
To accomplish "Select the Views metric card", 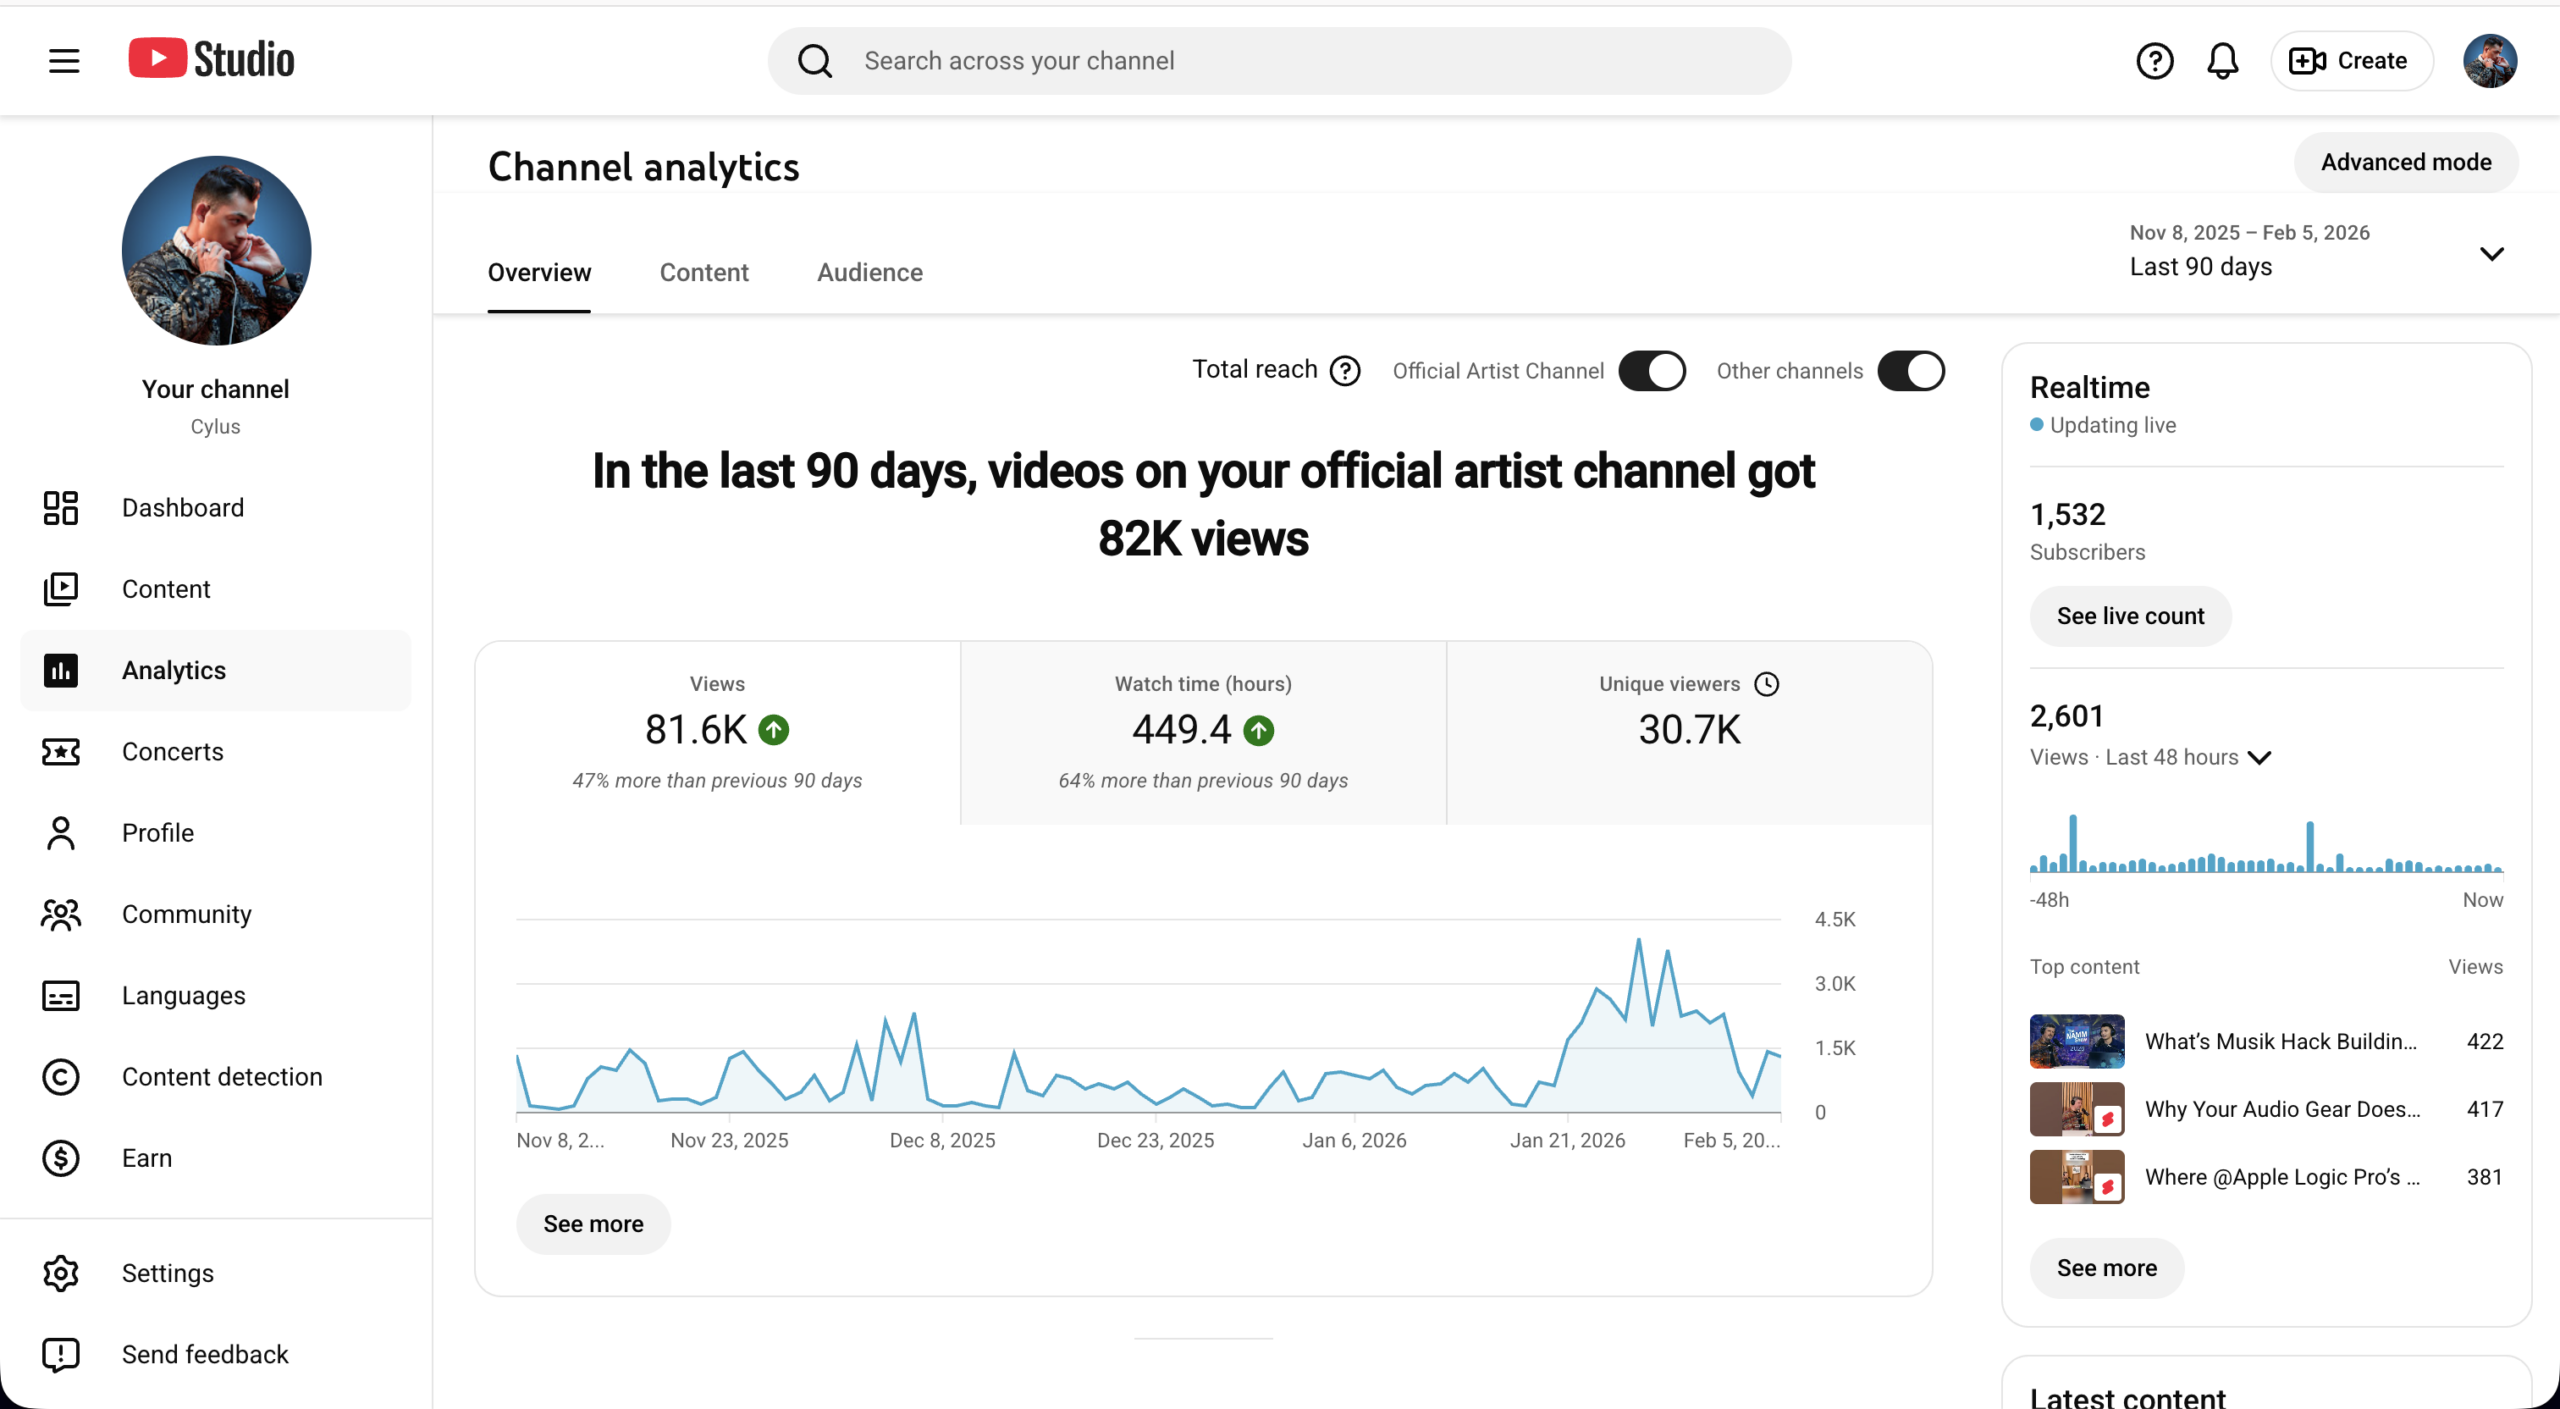I will (717, 733).
